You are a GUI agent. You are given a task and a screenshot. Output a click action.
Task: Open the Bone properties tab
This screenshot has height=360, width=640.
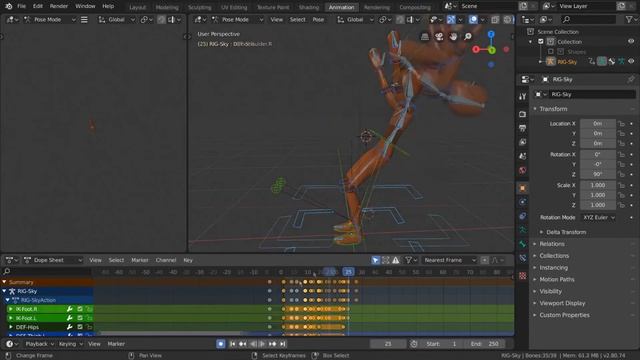[522, 244]
